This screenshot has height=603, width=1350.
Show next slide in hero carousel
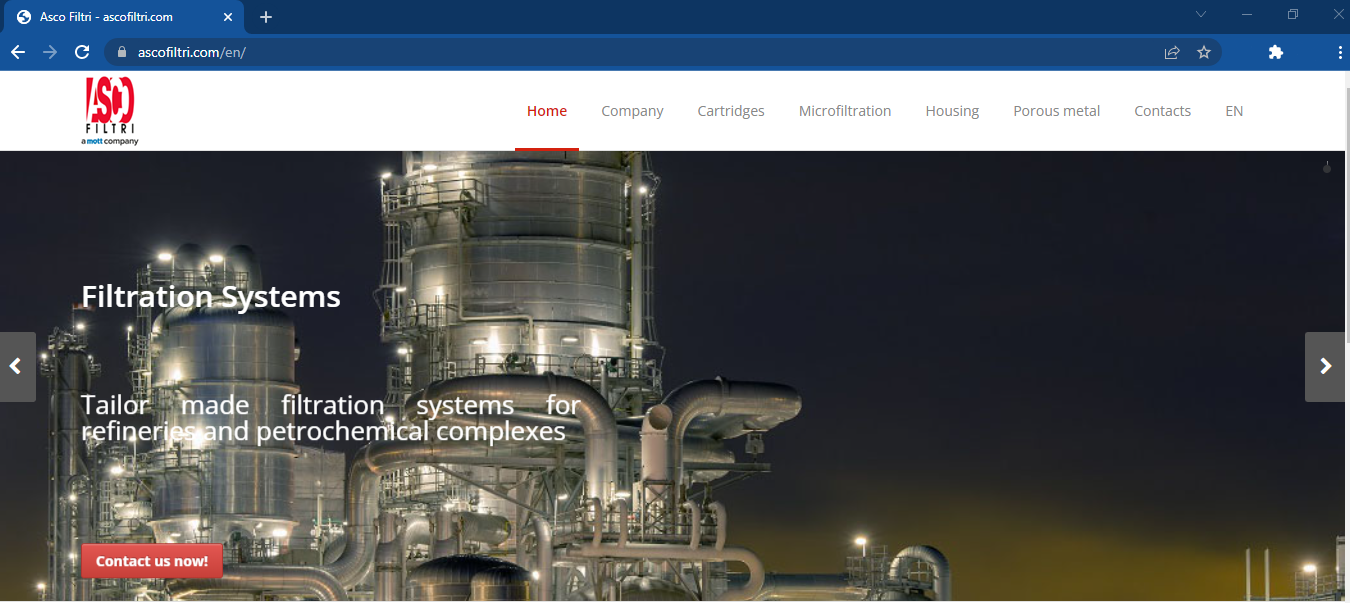(x=1325, y=367)
